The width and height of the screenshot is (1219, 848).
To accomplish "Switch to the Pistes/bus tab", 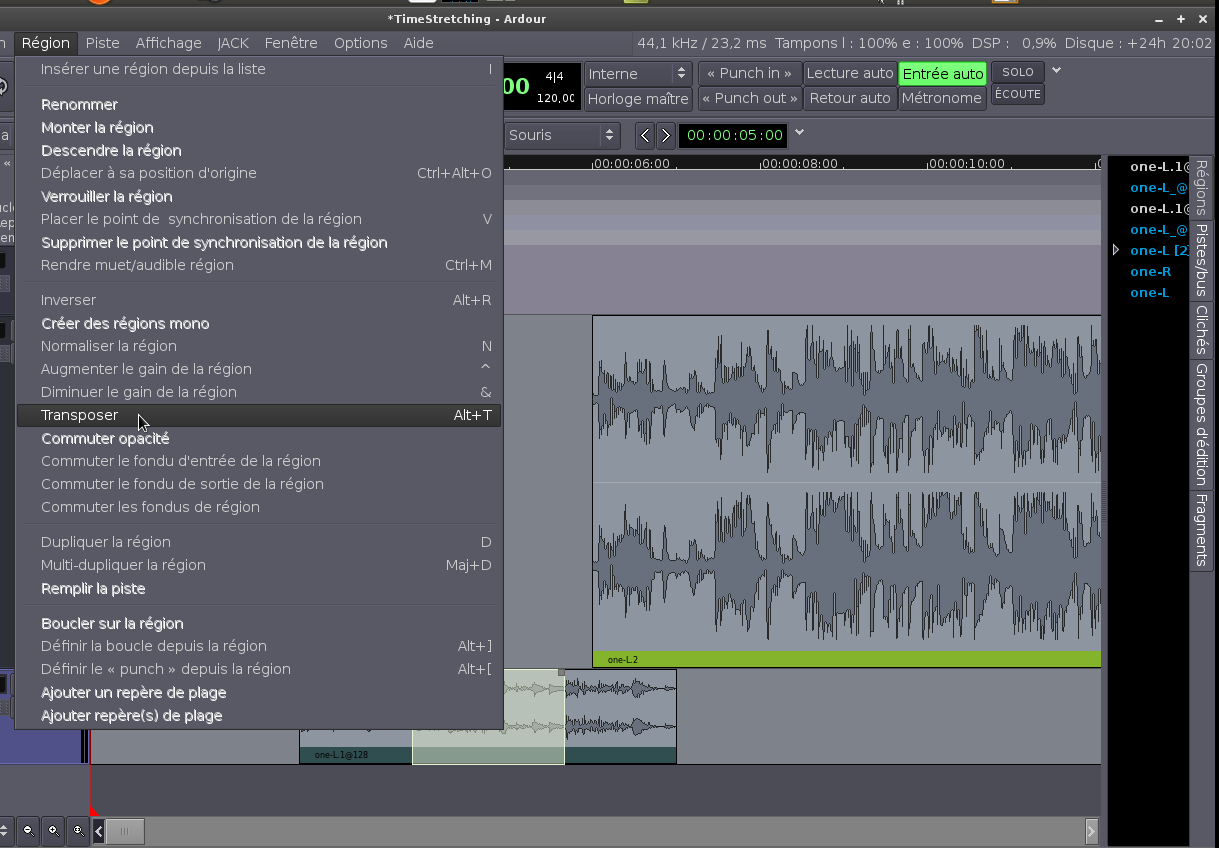I will pos(1202,260).
